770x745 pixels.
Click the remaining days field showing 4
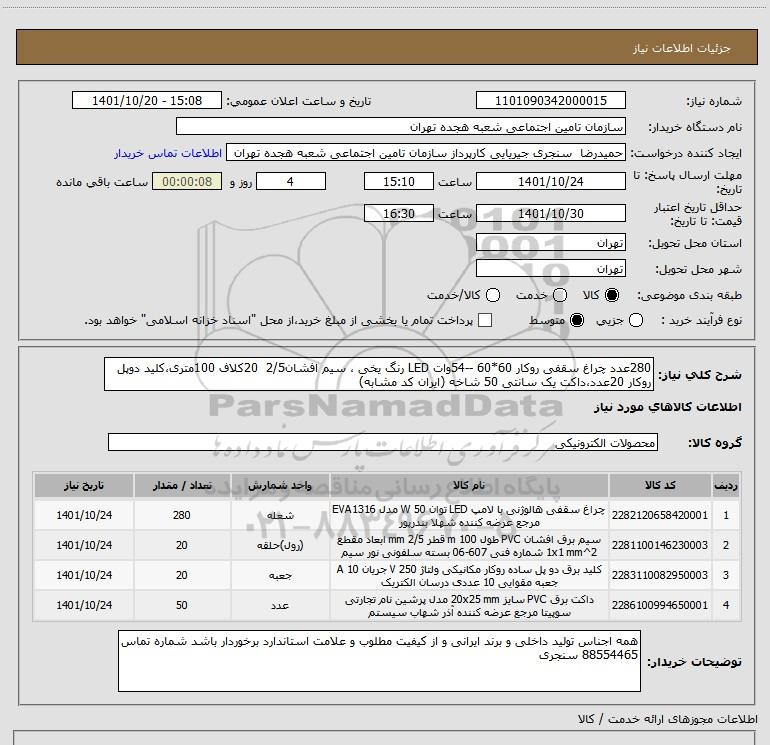pos(291,181)
